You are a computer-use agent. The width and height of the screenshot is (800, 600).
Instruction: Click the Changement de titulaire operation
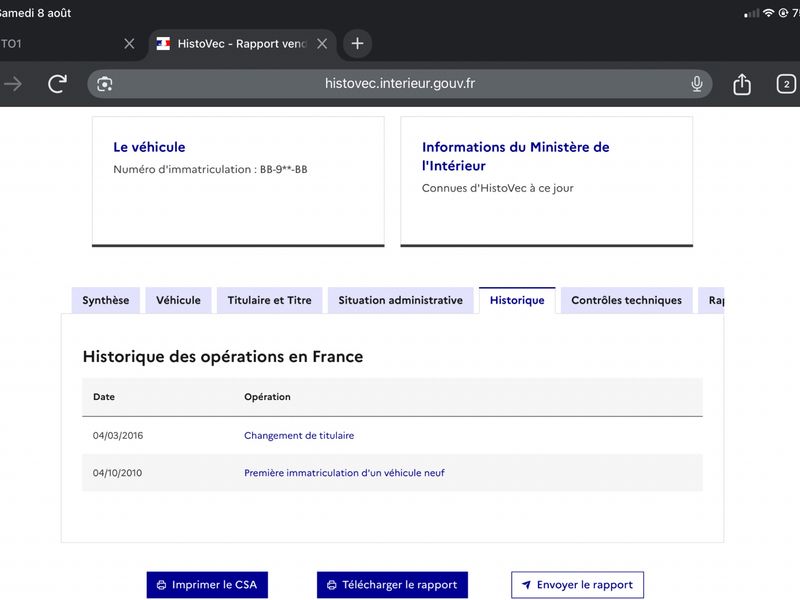(x=299, y=436)
